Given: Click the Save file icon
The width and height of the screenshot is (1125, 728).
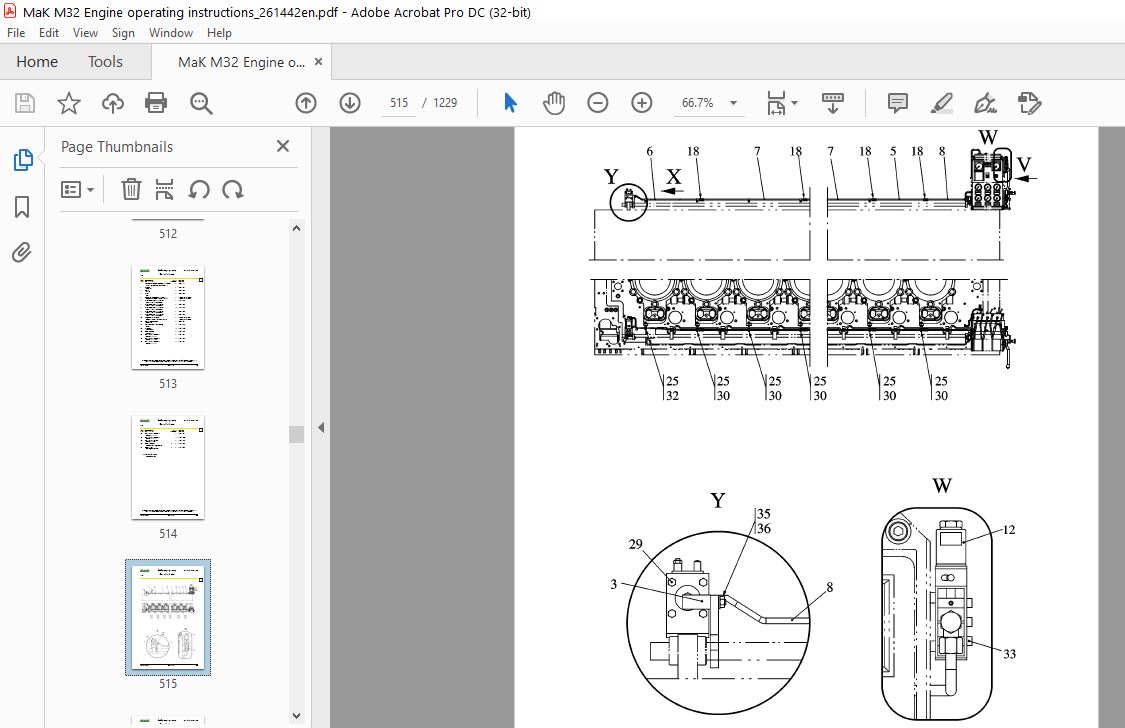Looking at the screenshot, I should pos(25,103).
